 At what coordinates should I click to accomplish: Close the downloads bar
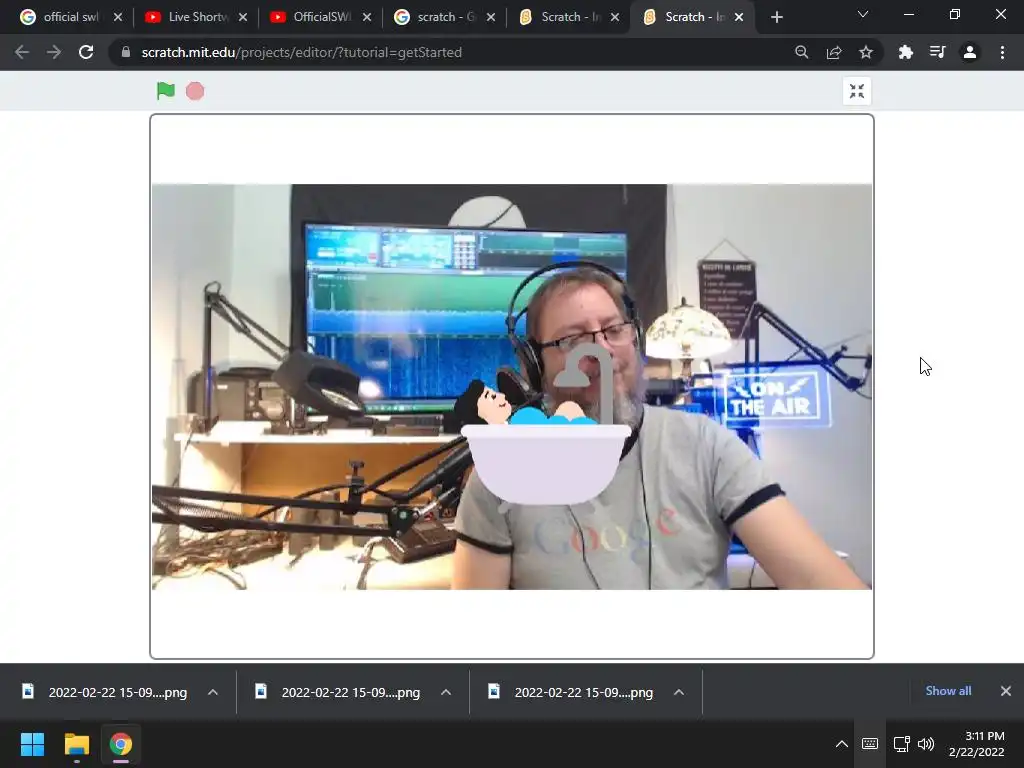coord(1006,691)
